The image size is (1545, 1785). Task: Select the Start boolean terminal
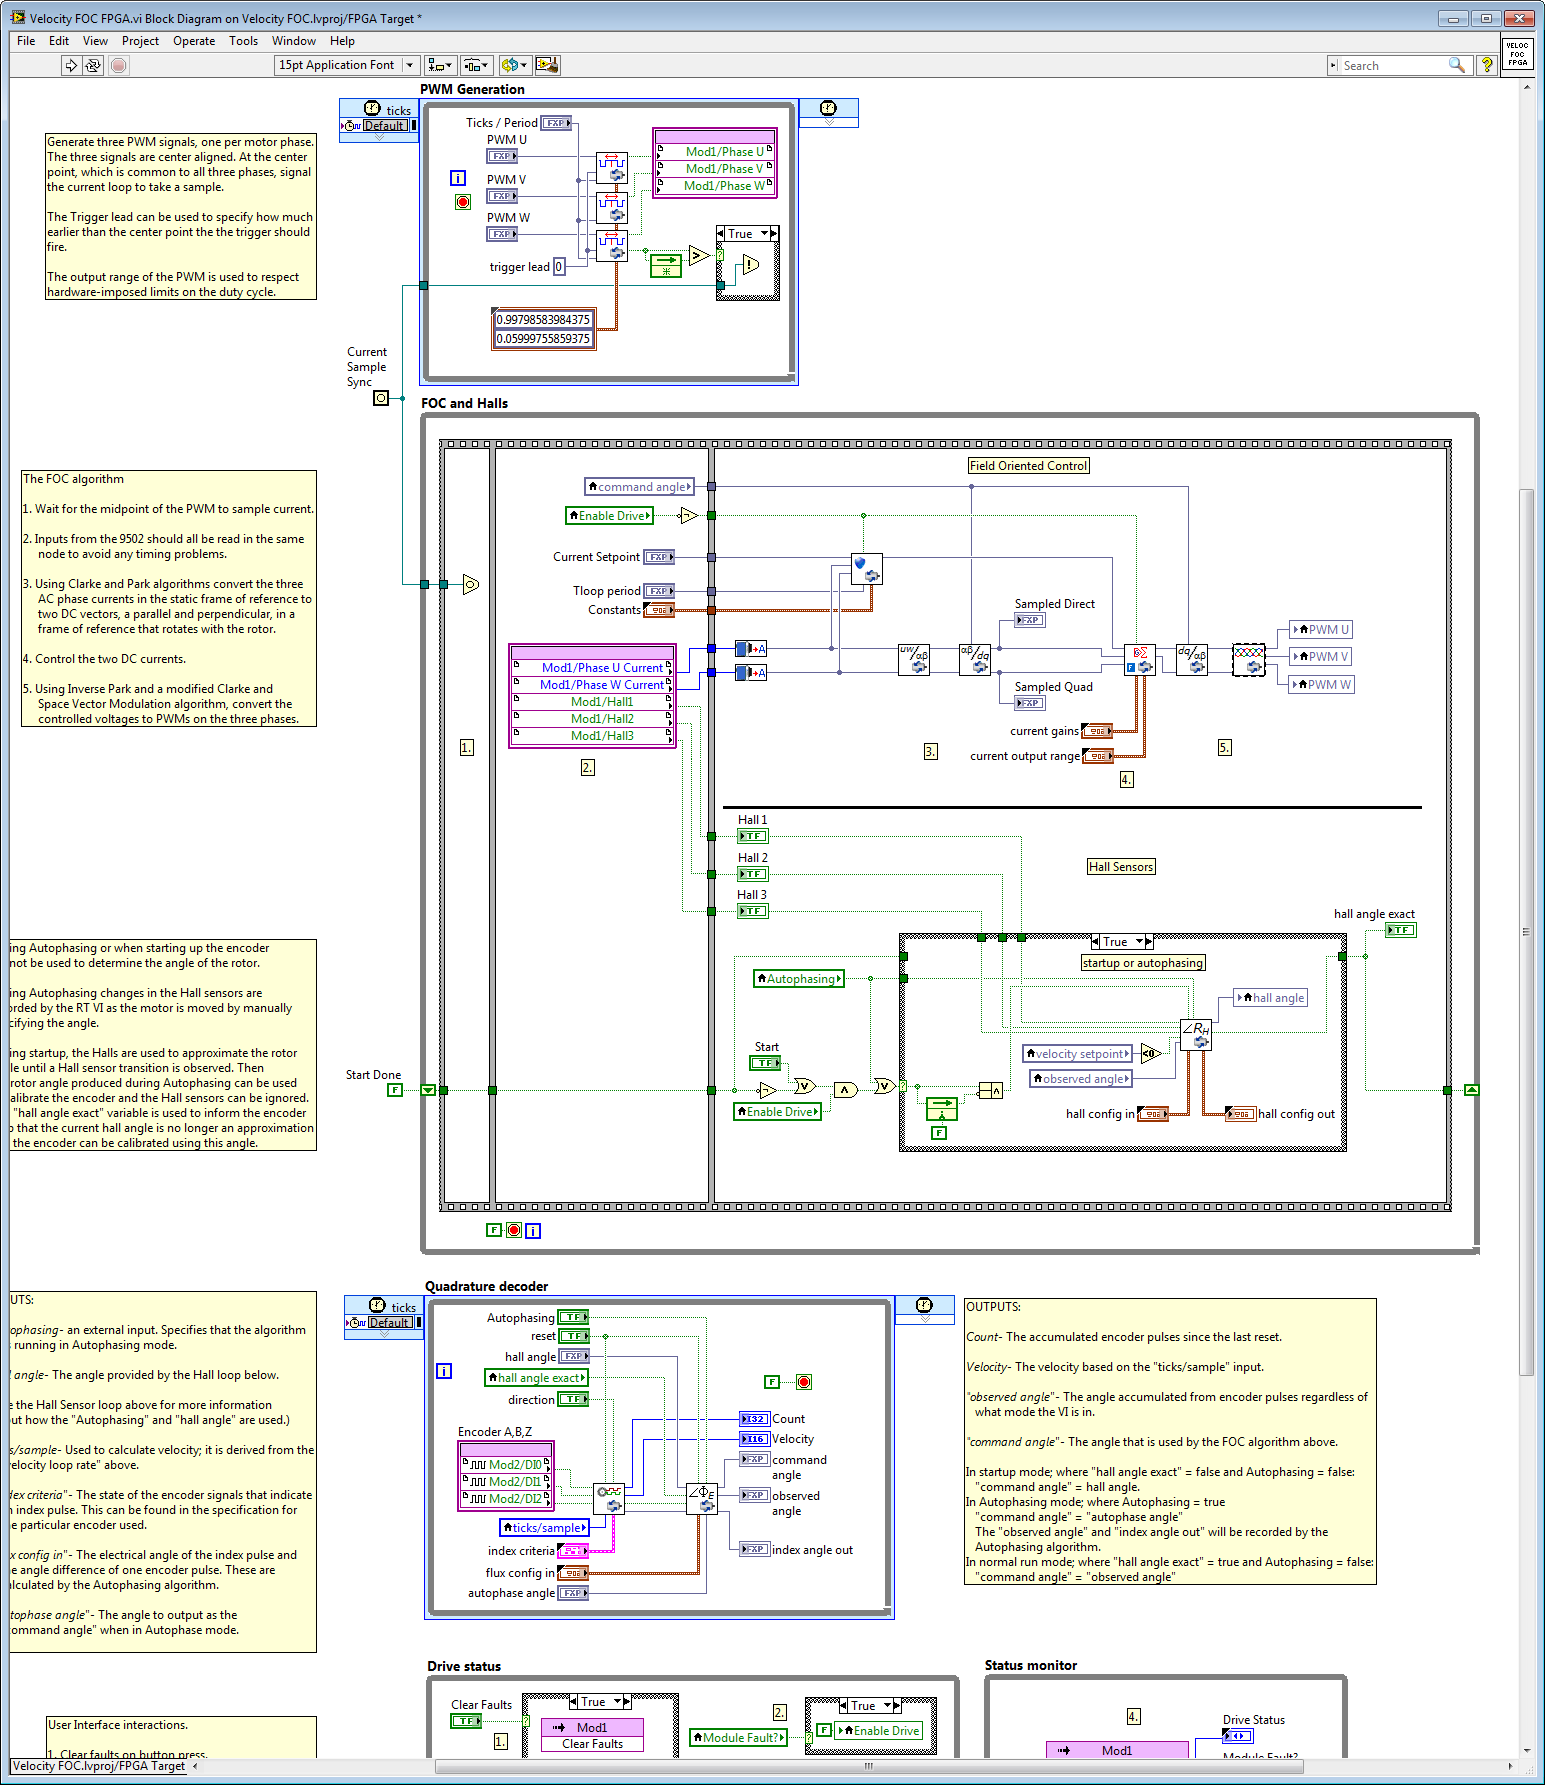[x=766, y=1063]
